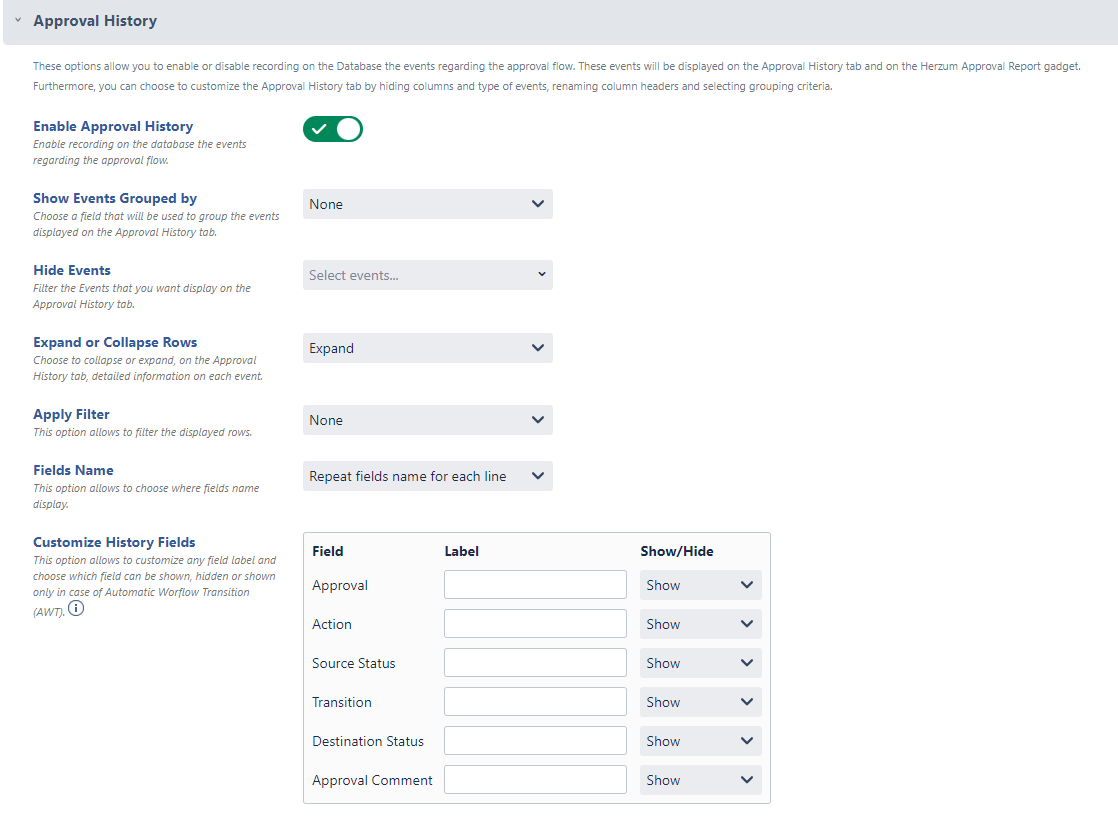Open the Fields Name dropdown

(x=428, y=476)
